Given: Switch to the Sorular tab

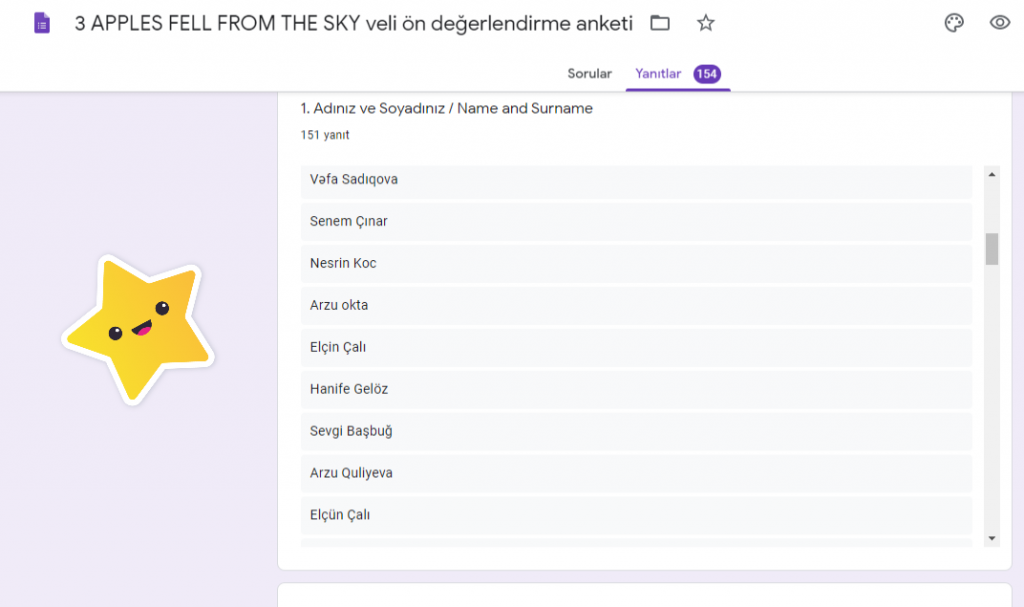Looking at the screenshot, I should click(589, 74).
